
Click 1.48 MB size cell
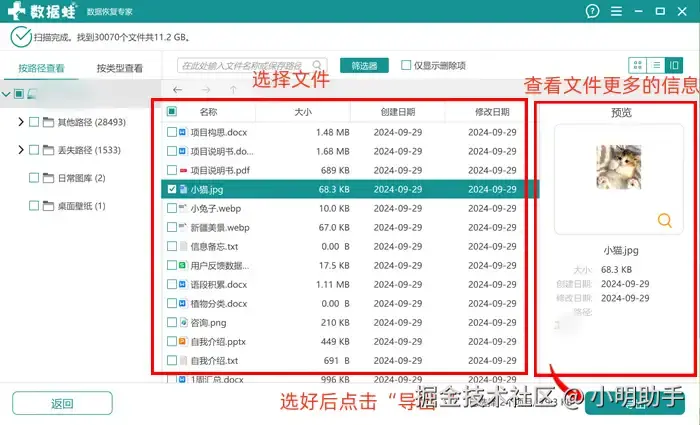[333, 132]
